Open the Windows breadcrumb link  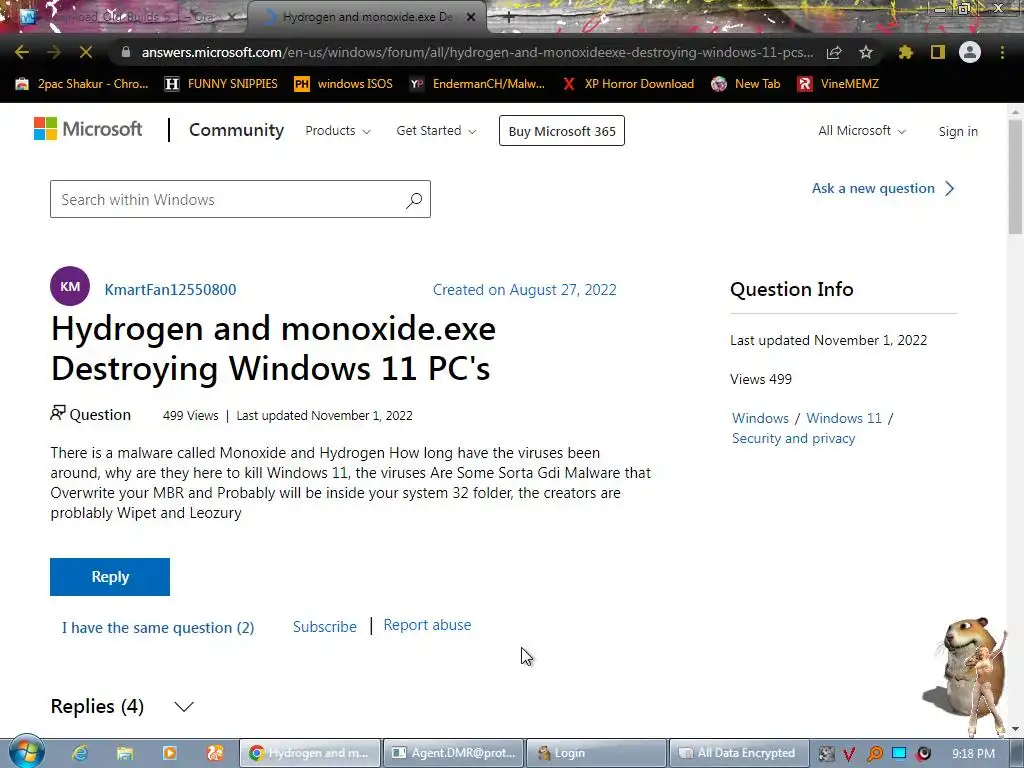point(760,418)
